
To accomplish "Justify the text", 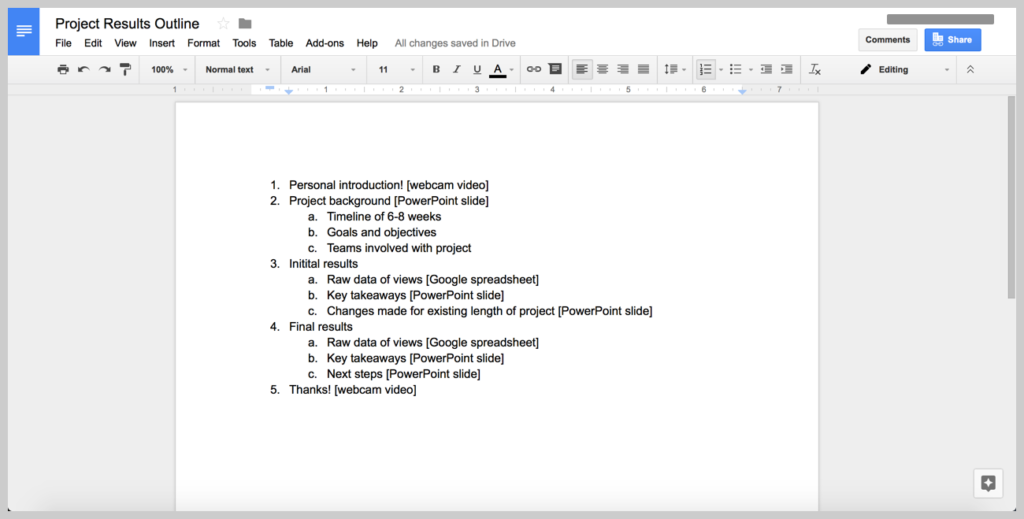I will tap(643, 69).
